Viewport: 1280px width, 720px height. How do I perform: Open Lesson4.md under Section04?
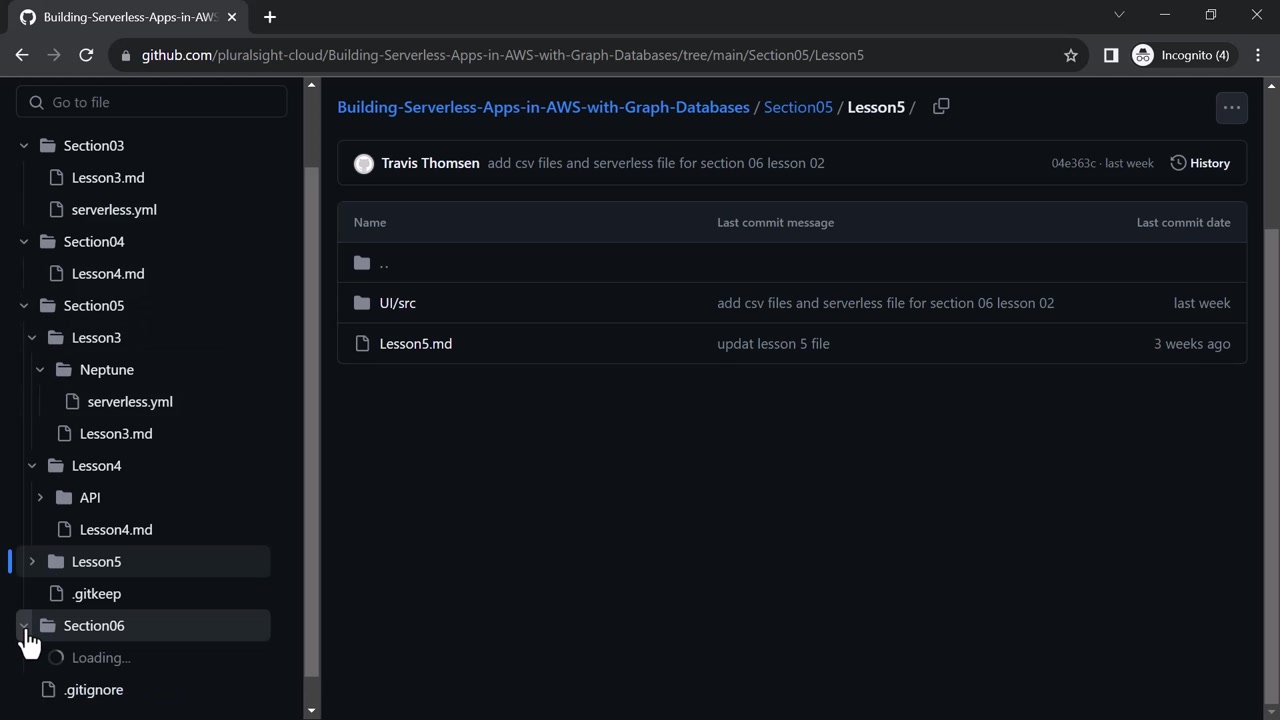pyautogui.click(x=108, y=274)
